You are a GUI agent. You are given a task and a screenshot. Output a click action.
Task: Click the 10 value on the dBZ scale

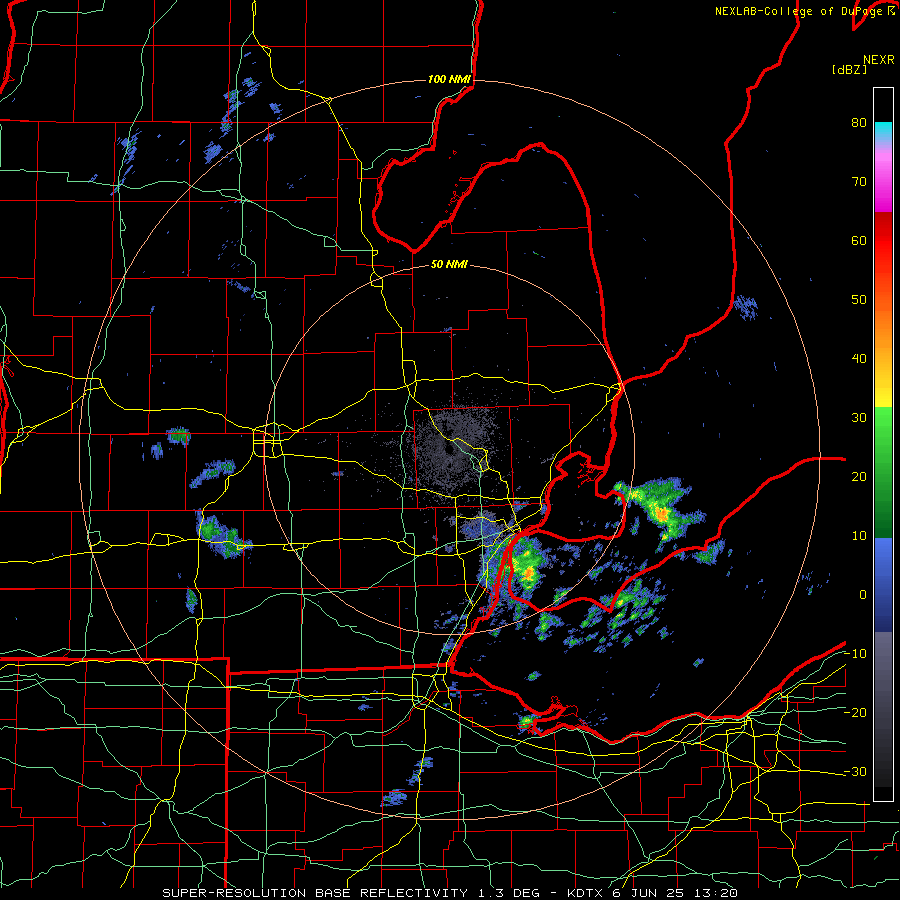click(x=859, y=536)
